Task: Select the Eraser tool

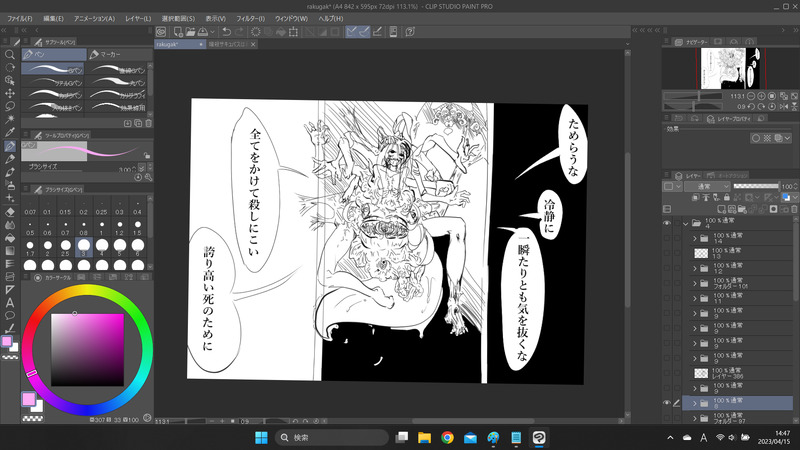Action: pos(9,212)
